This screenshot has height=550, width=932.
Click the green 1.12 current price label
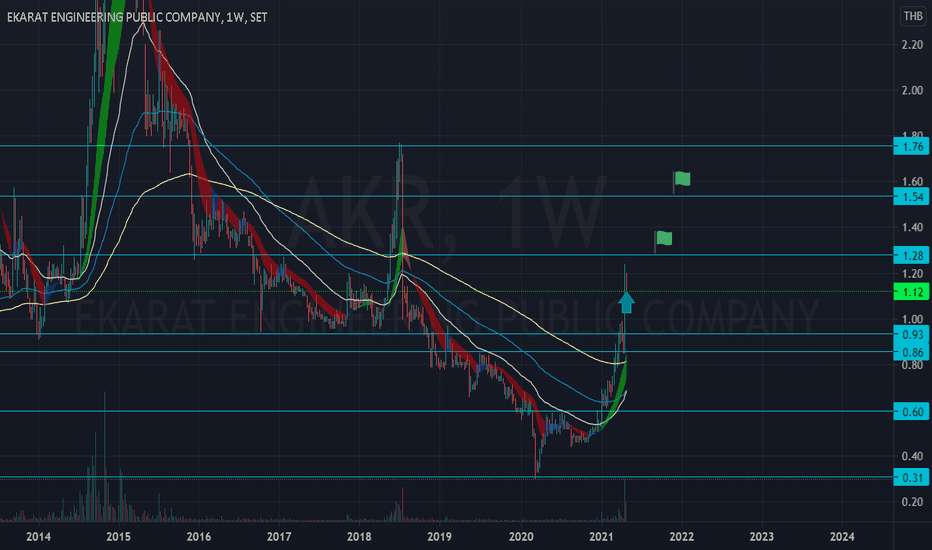tap(911, 292)
